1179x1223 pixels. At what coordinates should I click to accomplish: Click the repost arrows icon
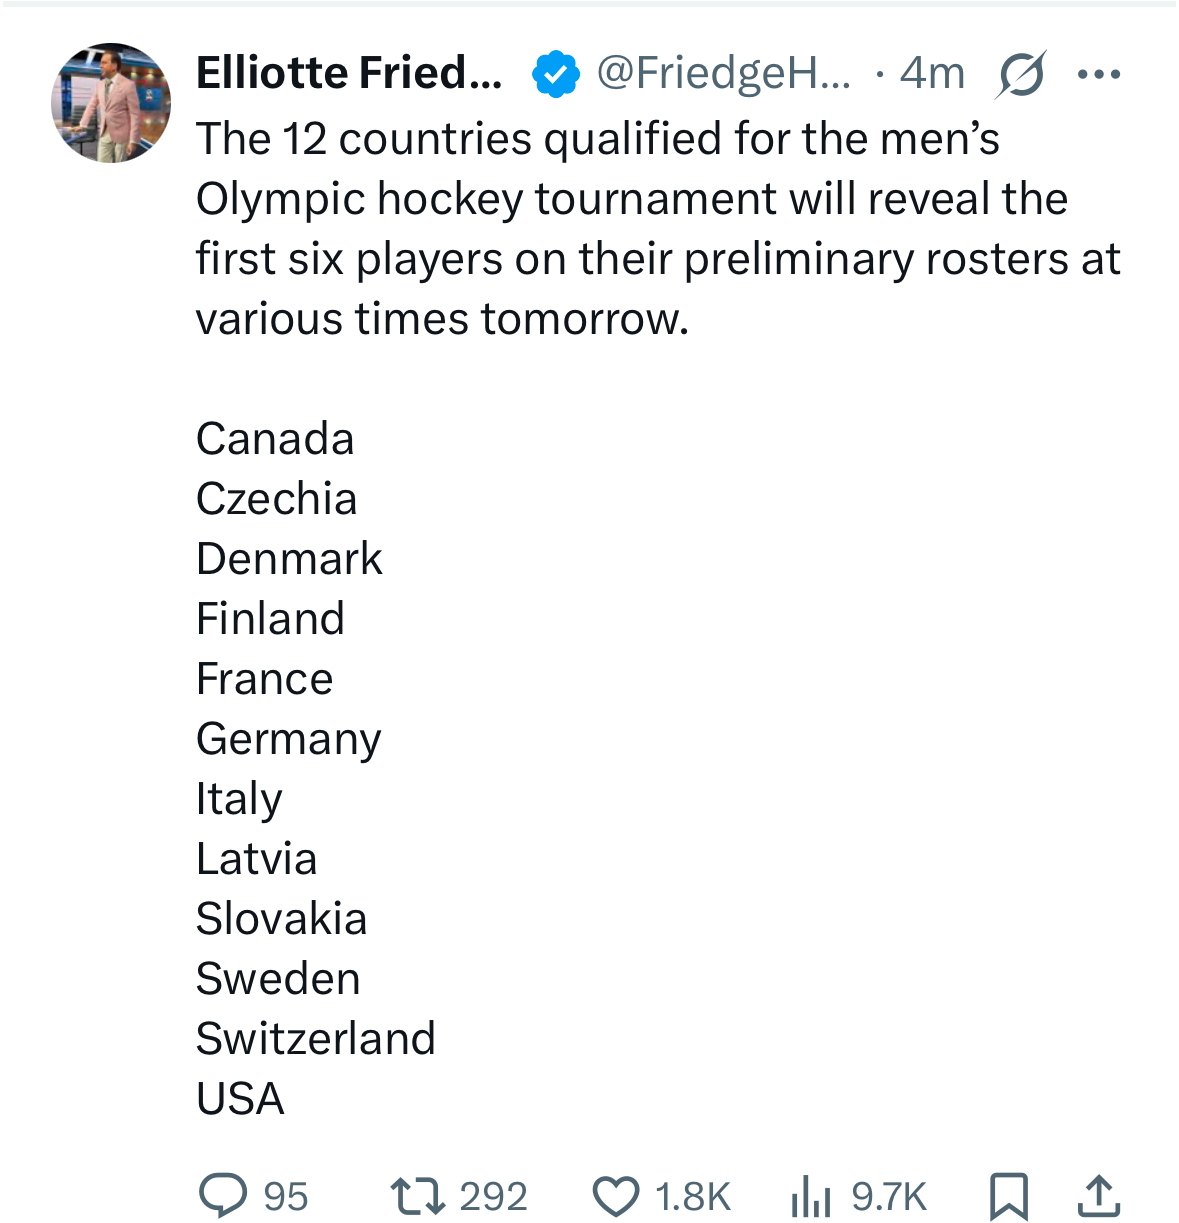coord(417,1196)
